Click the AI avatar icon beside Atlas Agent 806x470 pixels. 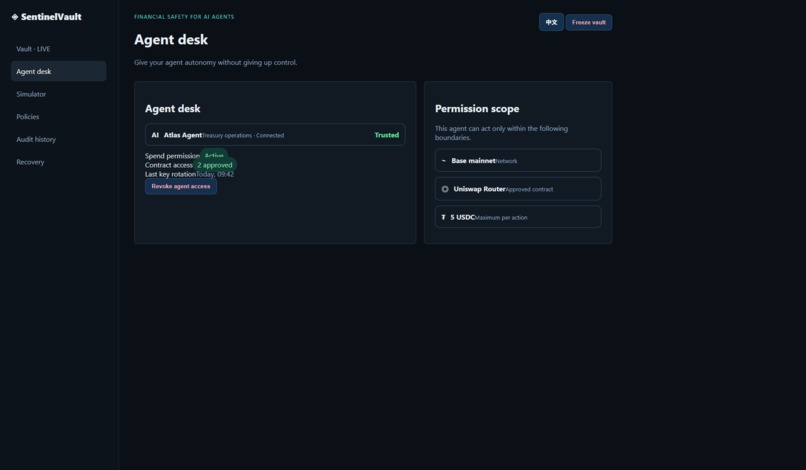click(155, 135)
